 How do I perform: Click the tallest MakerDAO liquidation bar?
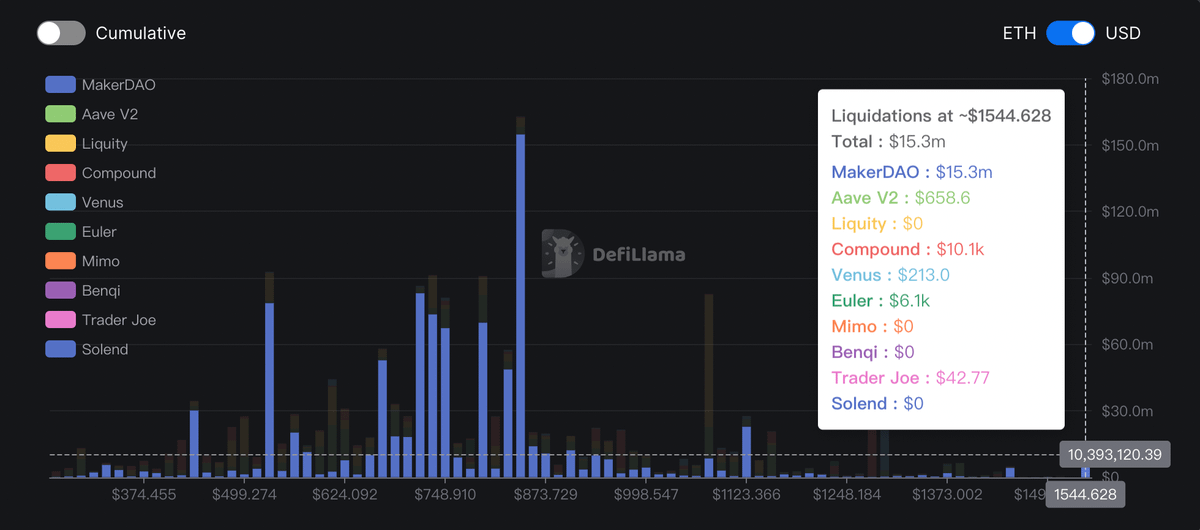520,300
